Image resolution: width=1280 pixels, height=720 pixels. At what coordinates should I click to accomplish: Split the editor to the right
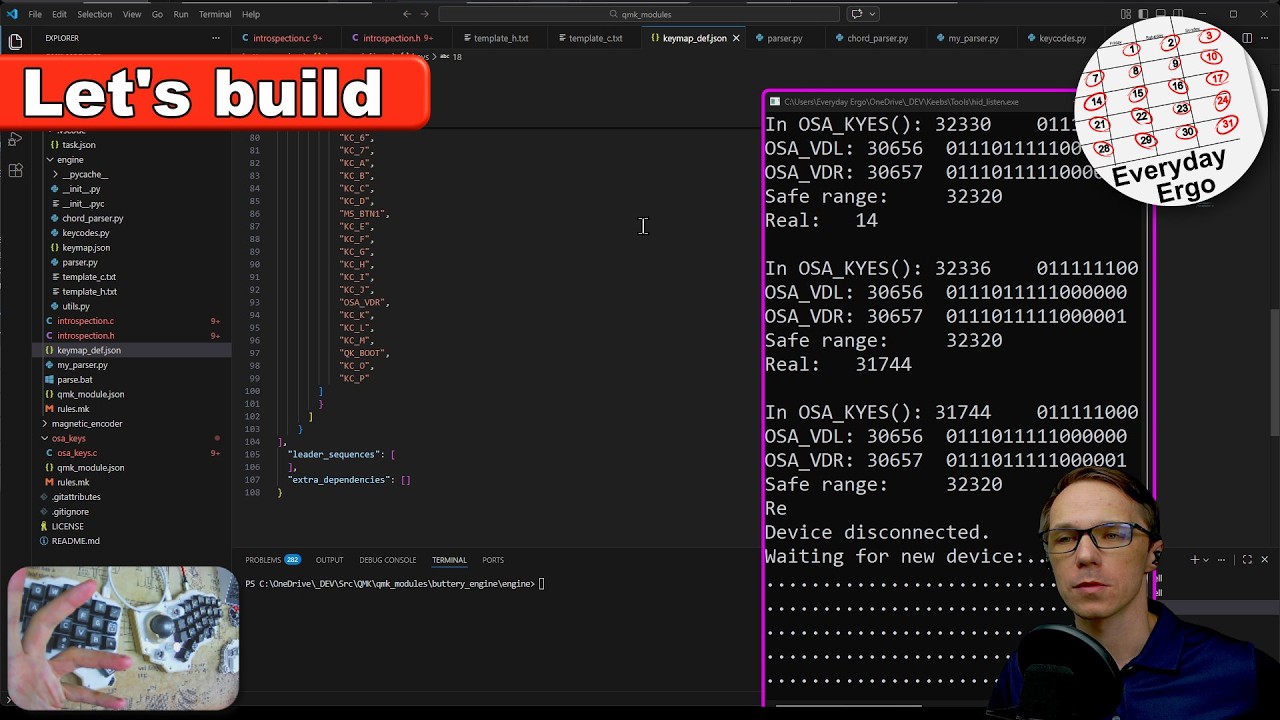pyautogui.click(x=1247, y=38)
